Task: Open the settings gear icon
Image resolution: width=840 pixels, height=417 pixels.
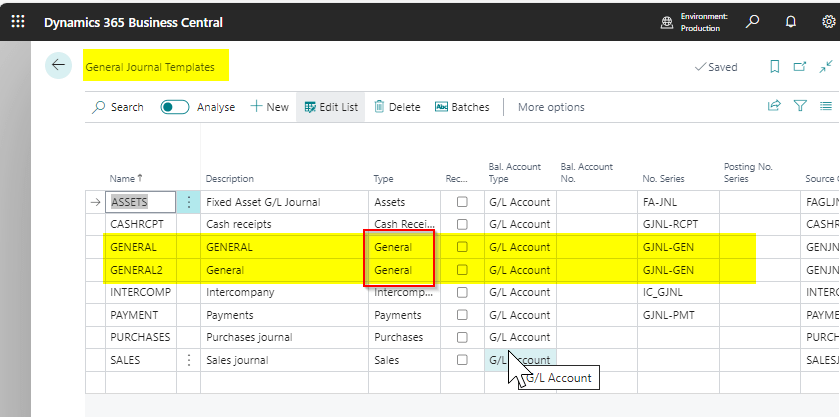Action: (827, 21)
